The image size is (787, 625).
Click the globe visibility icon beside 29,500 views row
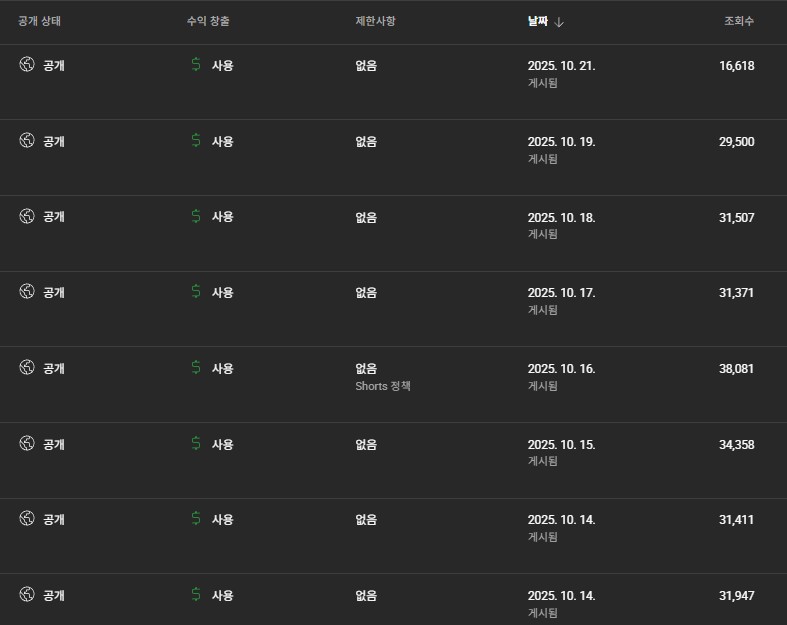click(x=27, y=141)
